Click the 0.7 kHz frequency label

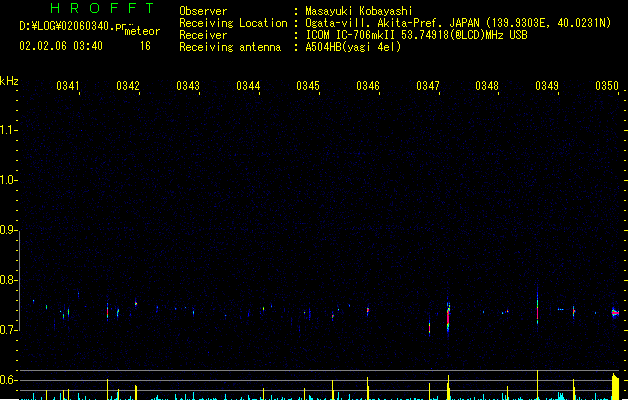point(8,330)
